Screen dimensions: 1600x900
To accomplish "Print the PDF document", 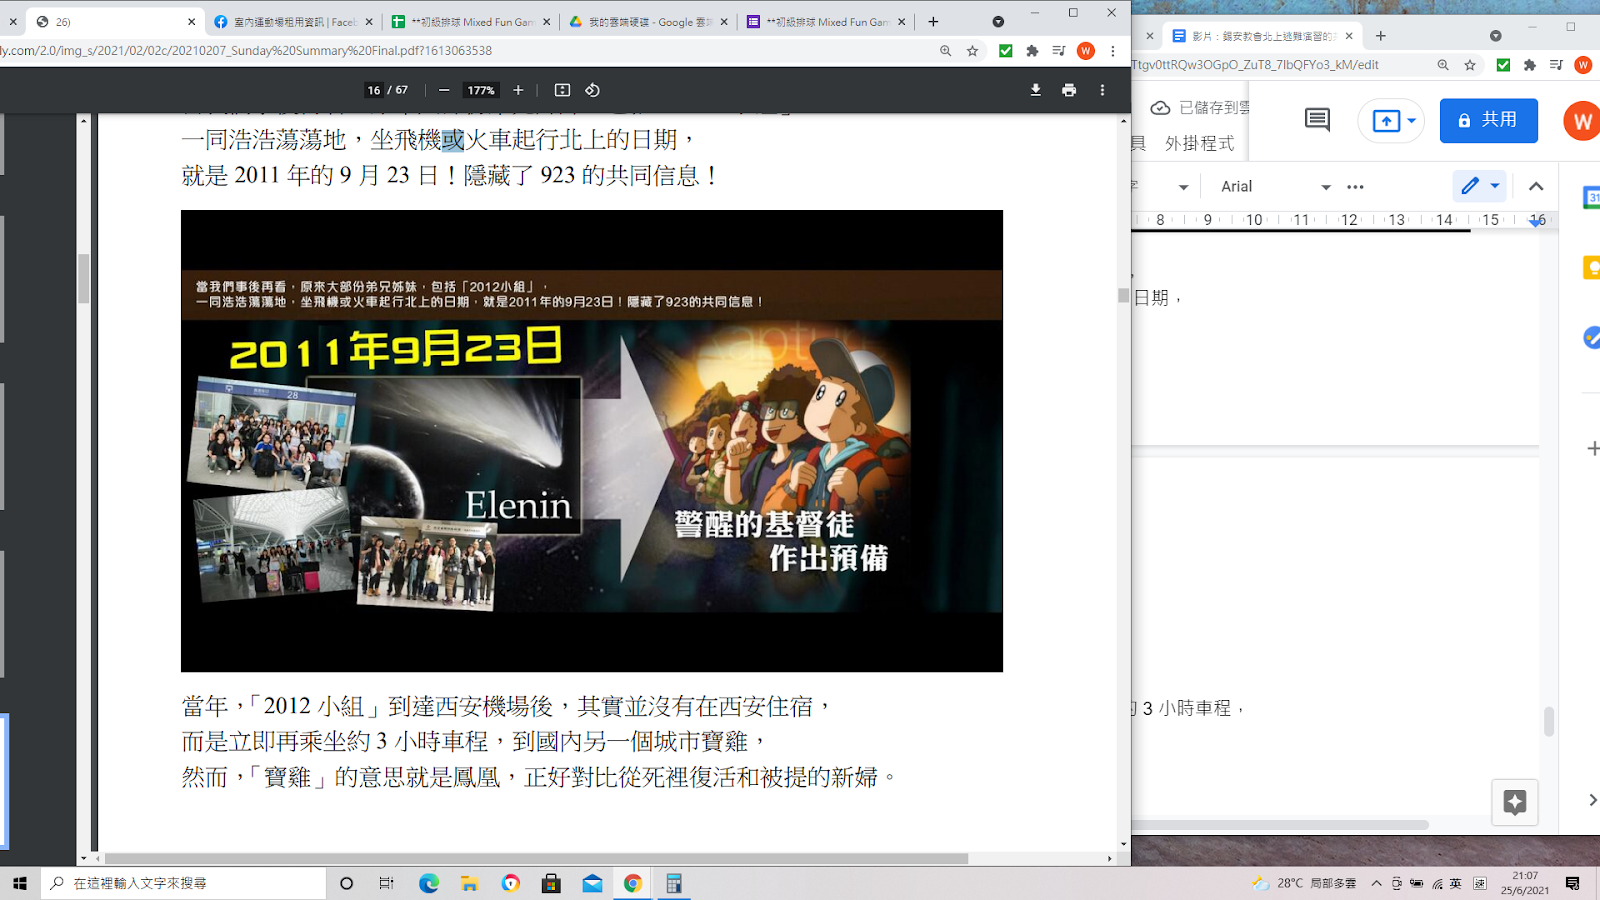I will (1069, 90).
